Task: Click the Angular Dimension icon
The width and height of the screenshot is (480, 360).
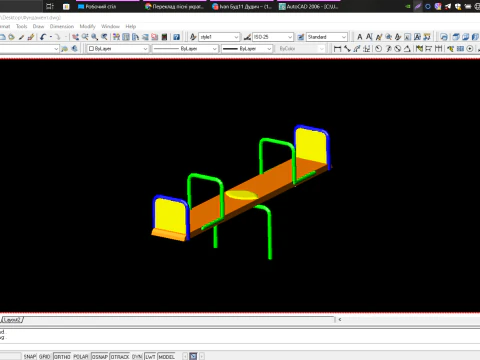Action: pyautogui.click(x=407, y=49)
